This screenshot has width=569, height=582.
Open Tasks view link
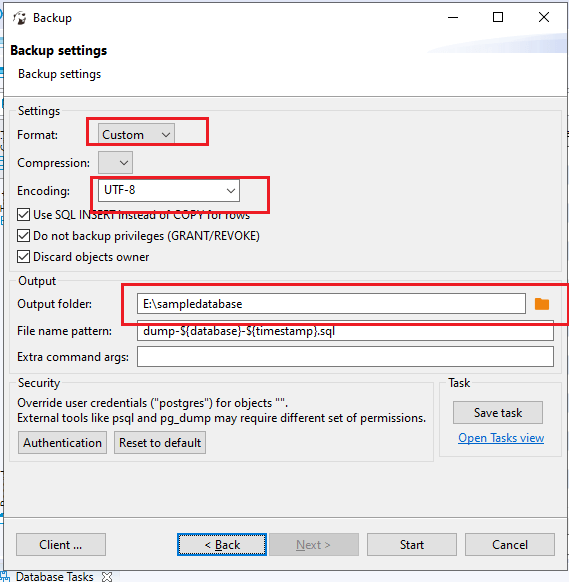click(501, 438)
